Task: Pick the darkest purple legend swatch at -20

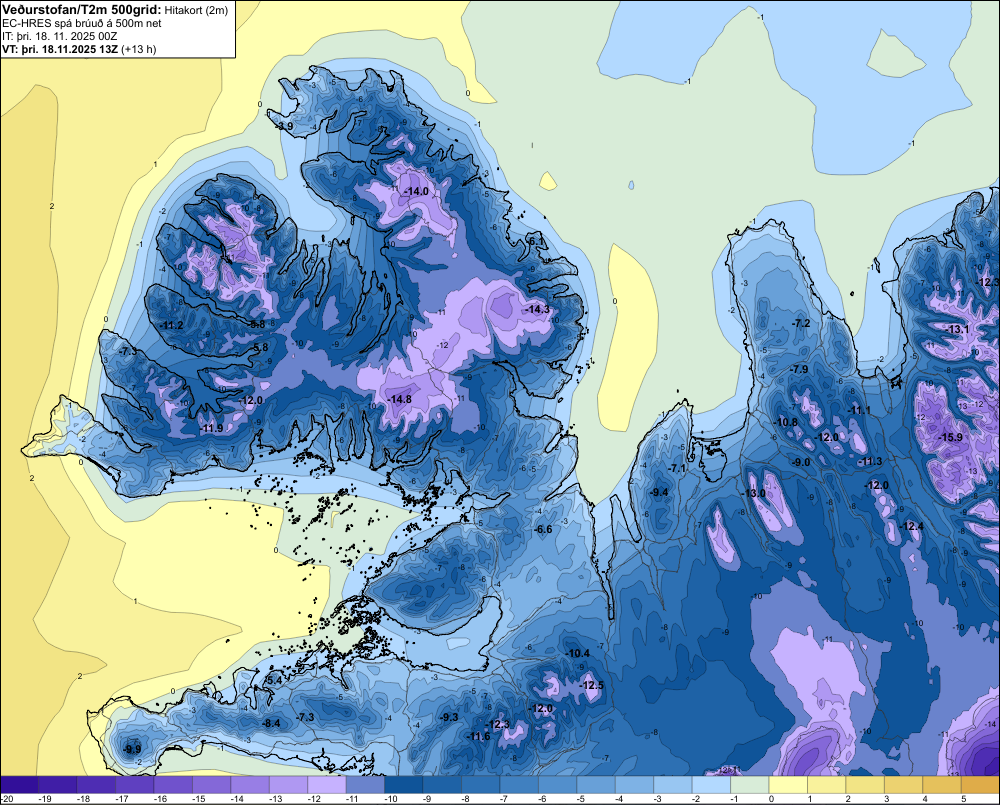Action: [x=19, y=785]
